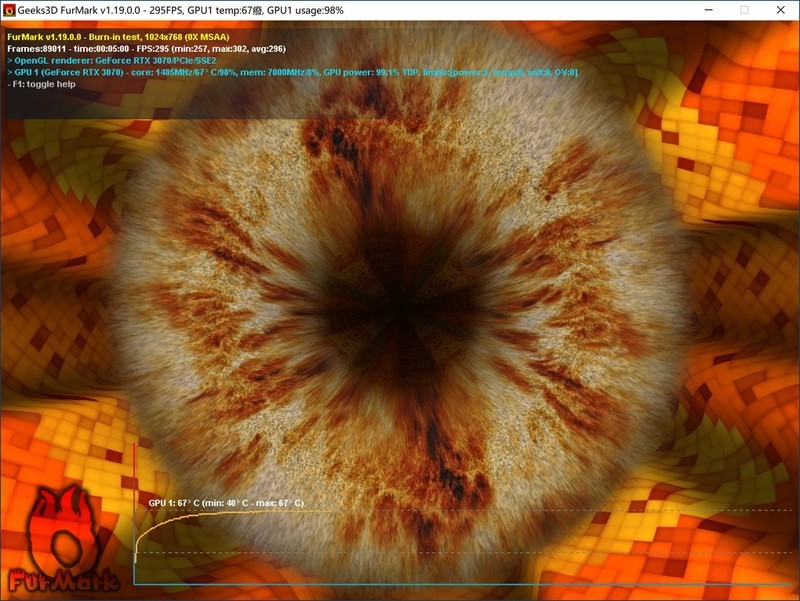Image resolution: width=800 pixels, height=601 pixels.
Task: Select the yellow Burn-in test 1024x768 header line
Action: point(118,37)
